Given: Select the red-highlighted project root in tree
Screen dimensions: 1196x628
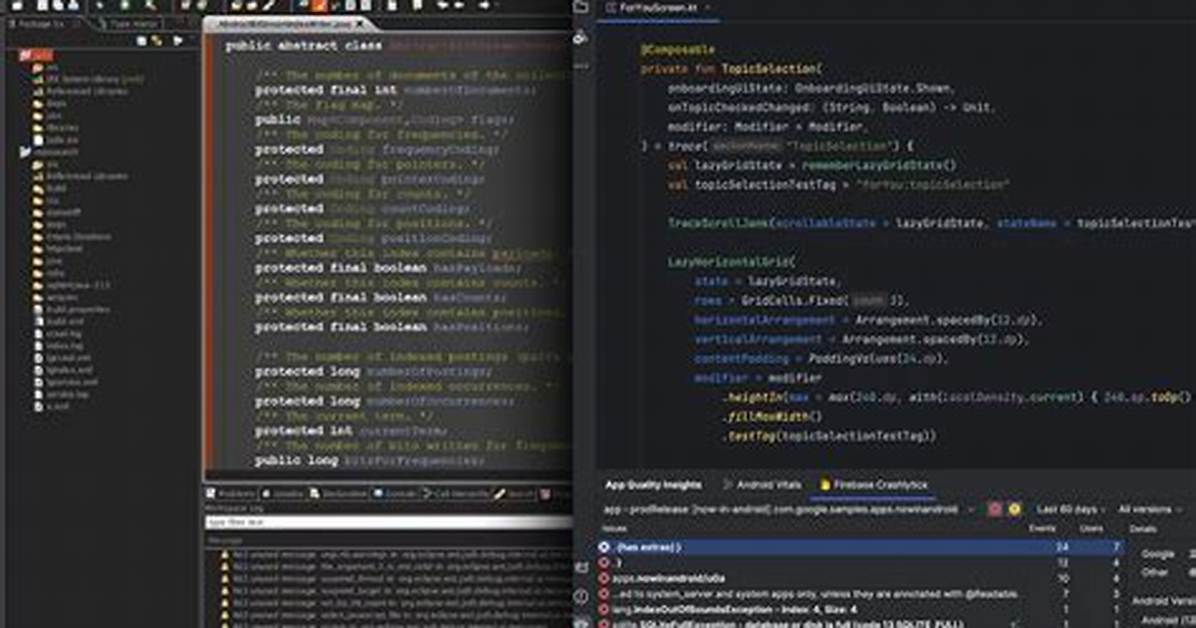Looking at the screenshot, I should tap(37, 55).
